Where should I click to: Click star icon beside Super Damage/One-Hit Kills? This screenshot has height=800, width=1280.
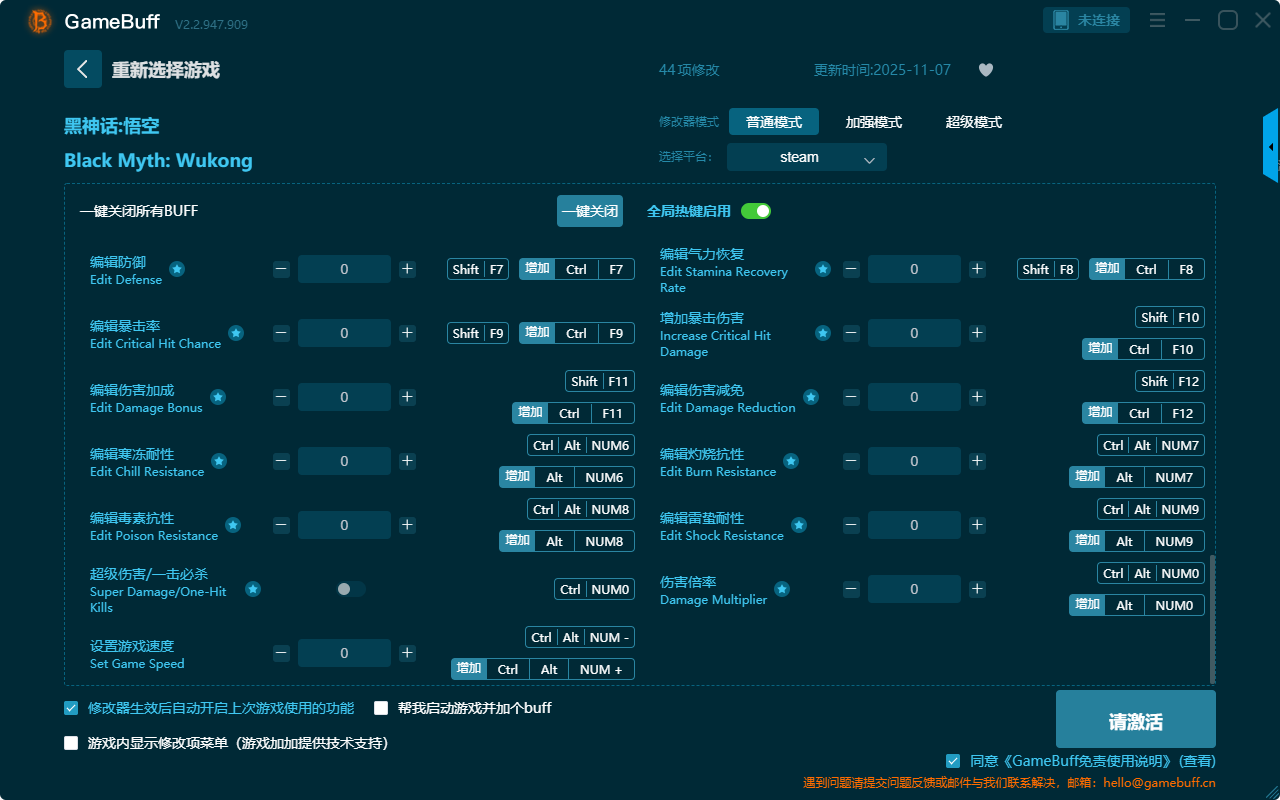click(253, 589)
